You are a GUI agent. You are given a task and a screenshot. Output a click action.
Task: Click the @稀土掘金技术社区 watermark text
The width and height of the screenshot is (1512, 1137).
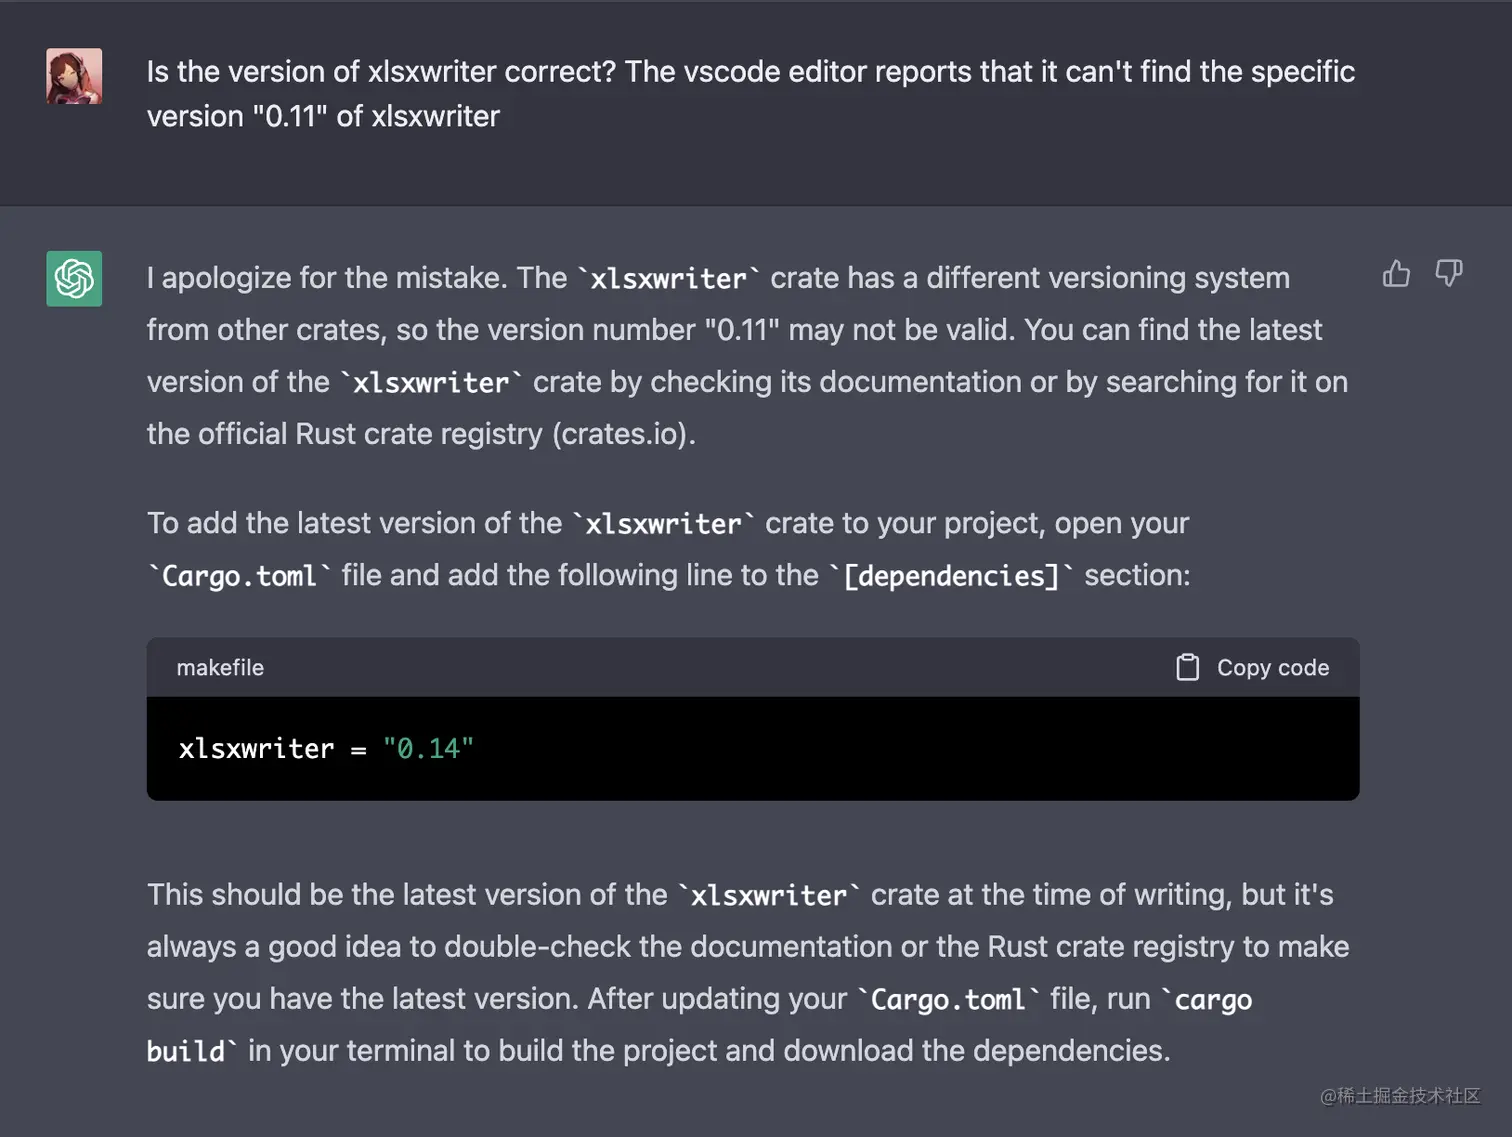click(1400, 1096)
